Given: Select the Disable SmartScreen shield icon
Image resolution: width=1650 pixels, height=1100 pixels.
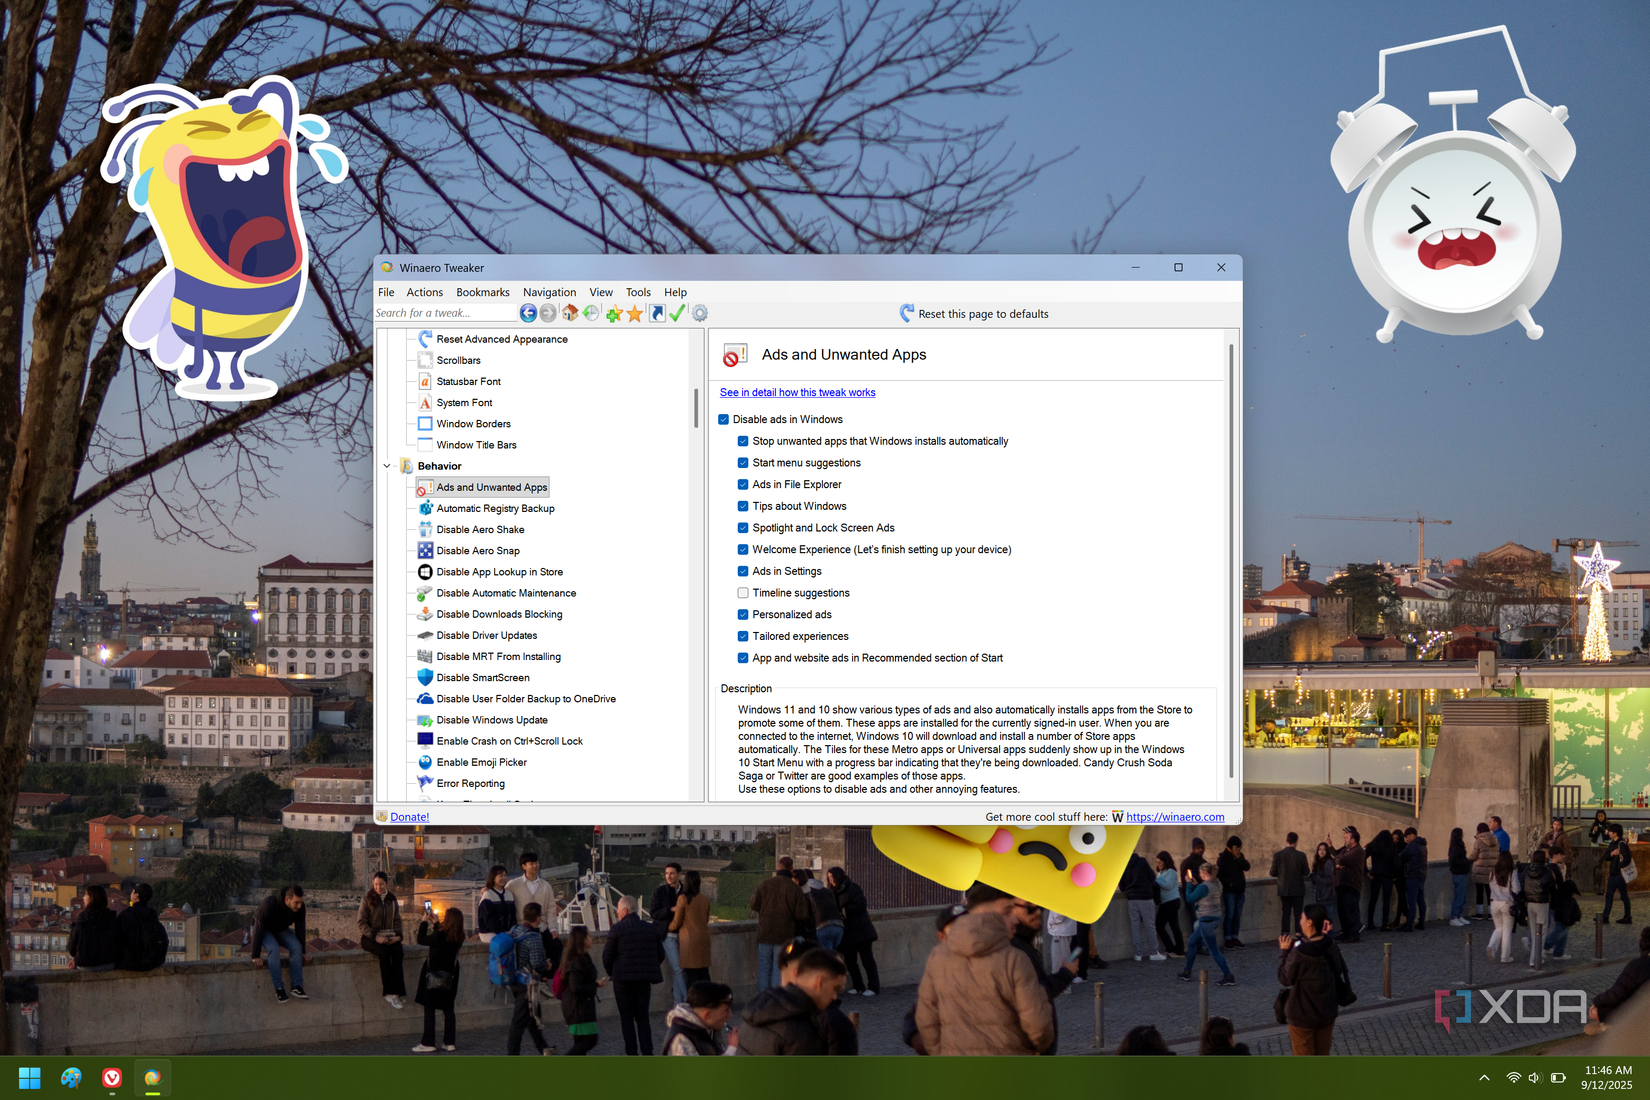Looking at the screenshot, I should coord(425,677).
